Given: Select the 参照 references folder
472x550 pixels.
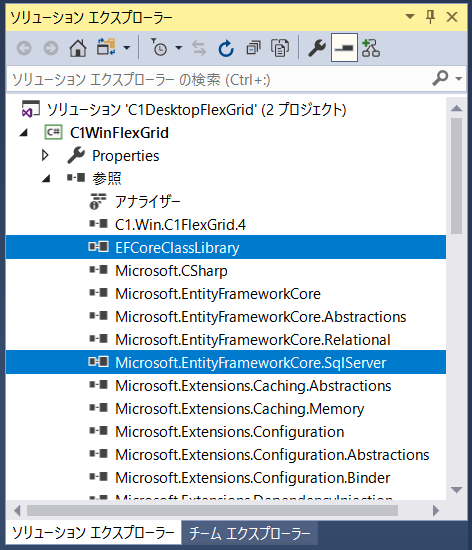Looking at the screenshot, I should tap(107, 179).
